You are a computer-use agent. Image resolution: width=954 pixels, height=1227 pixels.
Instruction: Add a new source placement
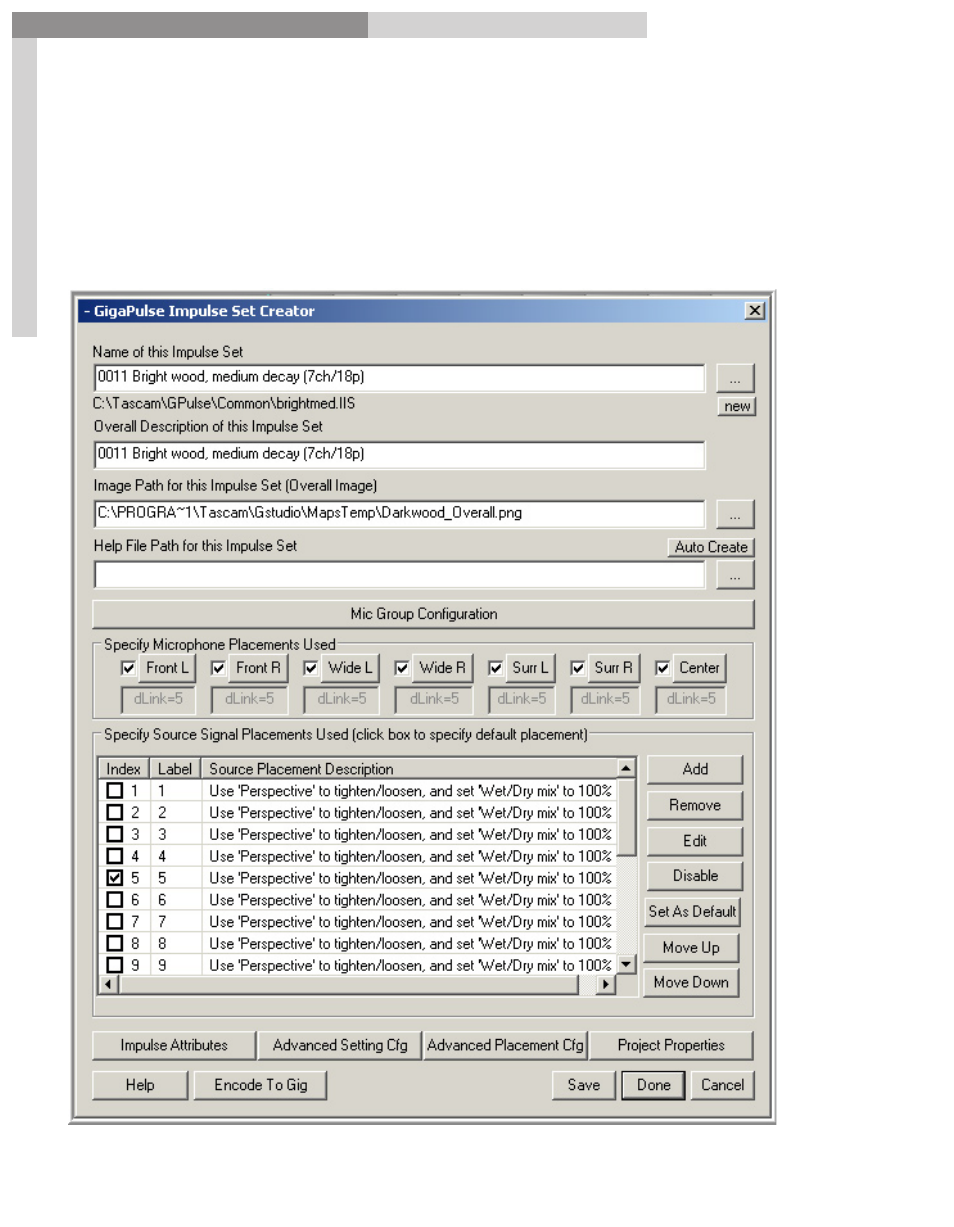point(695,769)
